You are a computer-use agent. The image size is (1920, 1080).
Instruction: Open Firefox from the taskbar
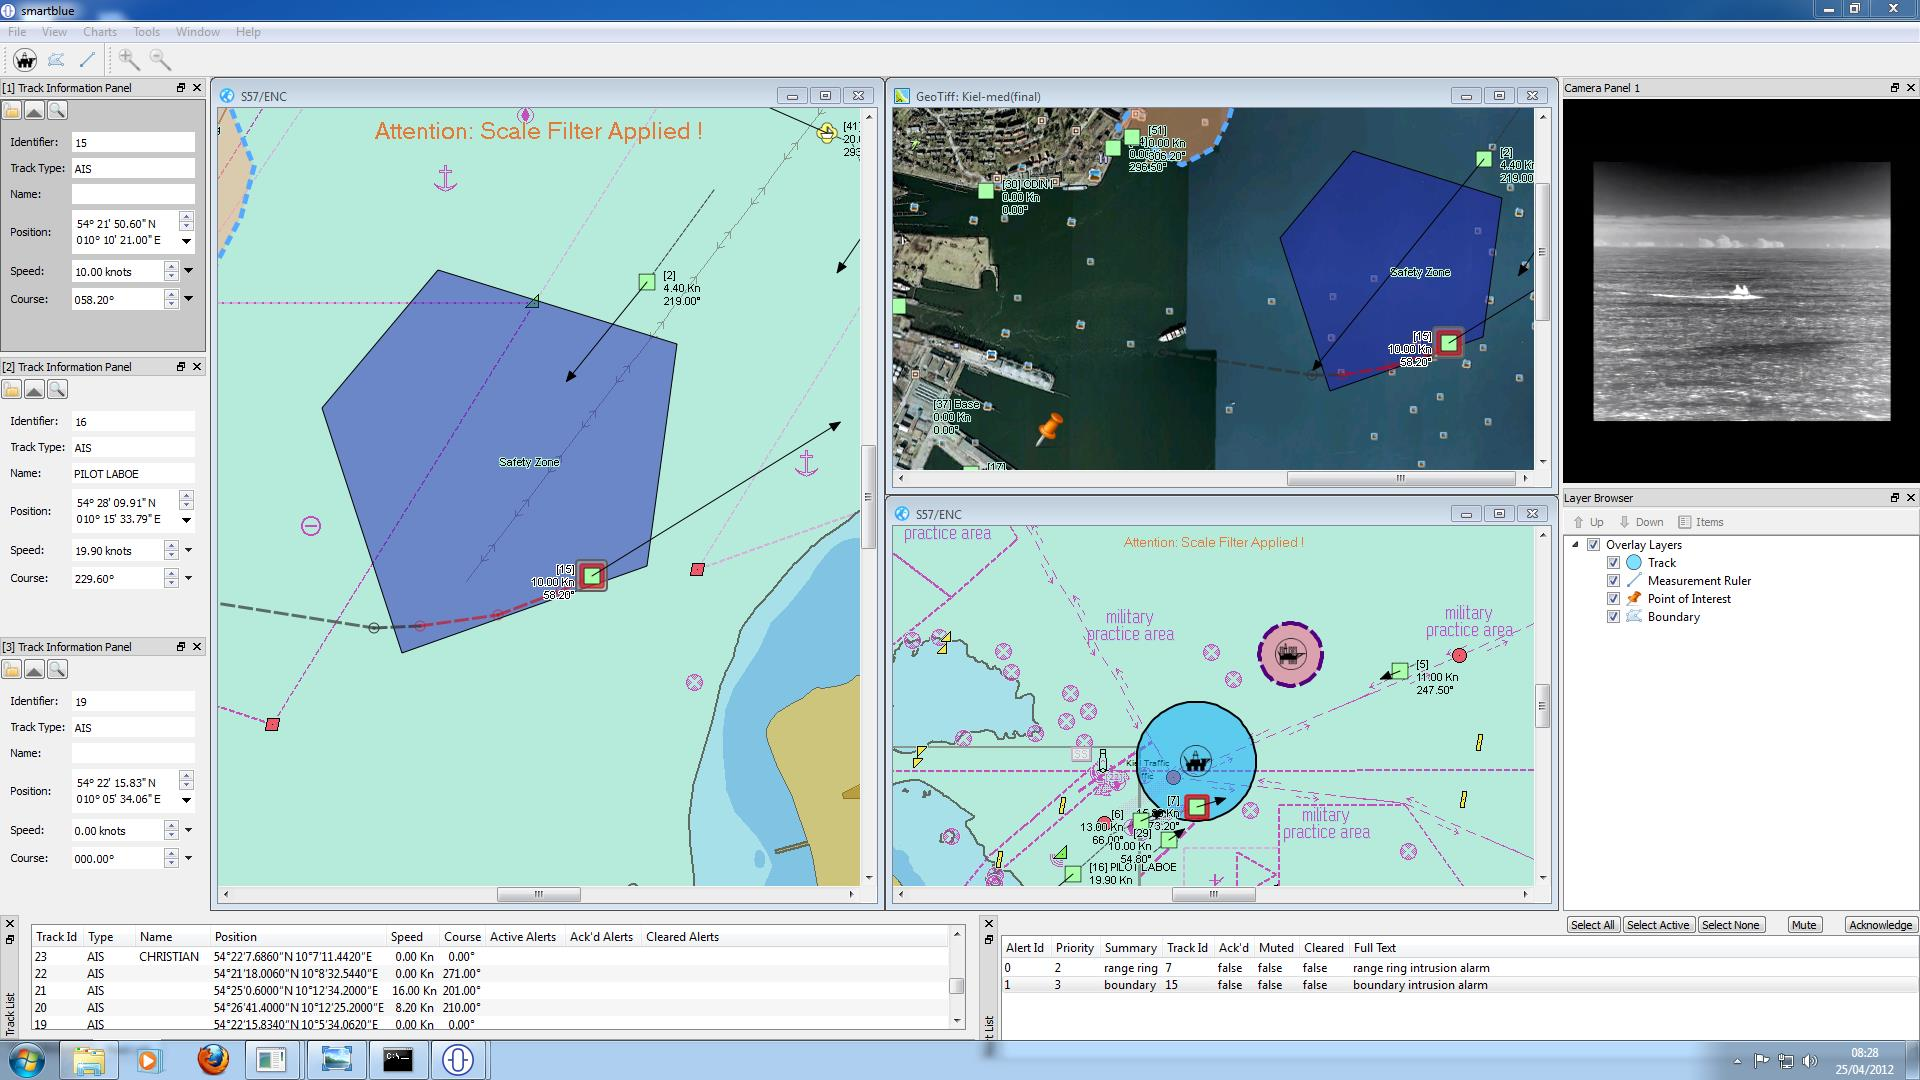[x=212, y=1060]
